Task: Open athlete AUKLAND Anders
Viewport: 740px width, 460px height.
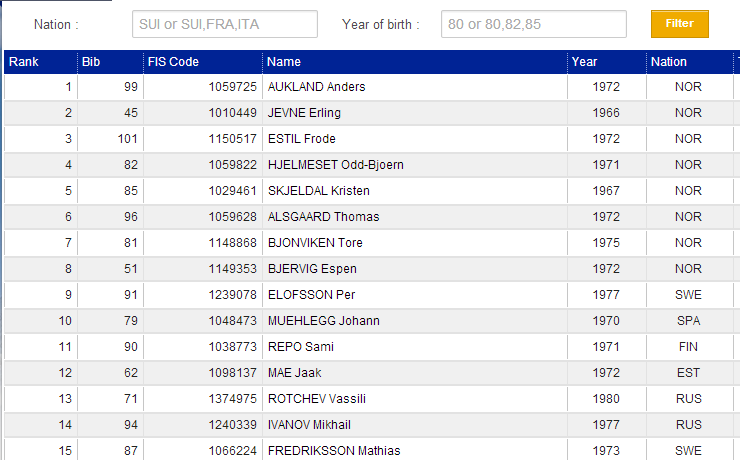Action: (316, 87)
